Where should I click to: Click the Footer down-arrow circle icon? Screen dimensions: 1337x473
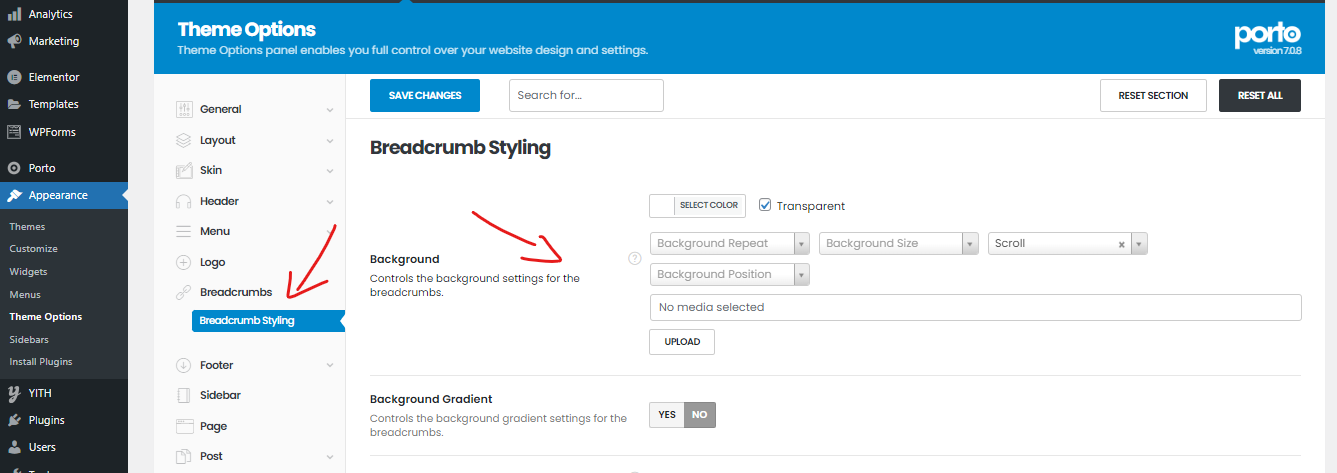(183, 365)
